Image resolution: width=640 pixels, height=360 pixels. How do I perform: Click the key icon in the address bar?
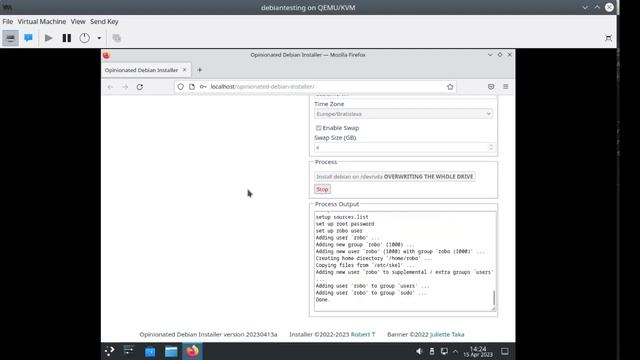203,87
